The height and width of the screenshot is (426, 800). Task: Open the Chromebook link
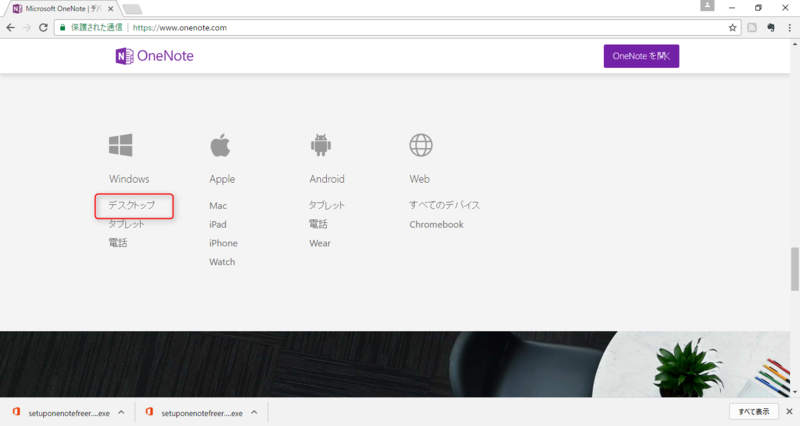(436, 224)
